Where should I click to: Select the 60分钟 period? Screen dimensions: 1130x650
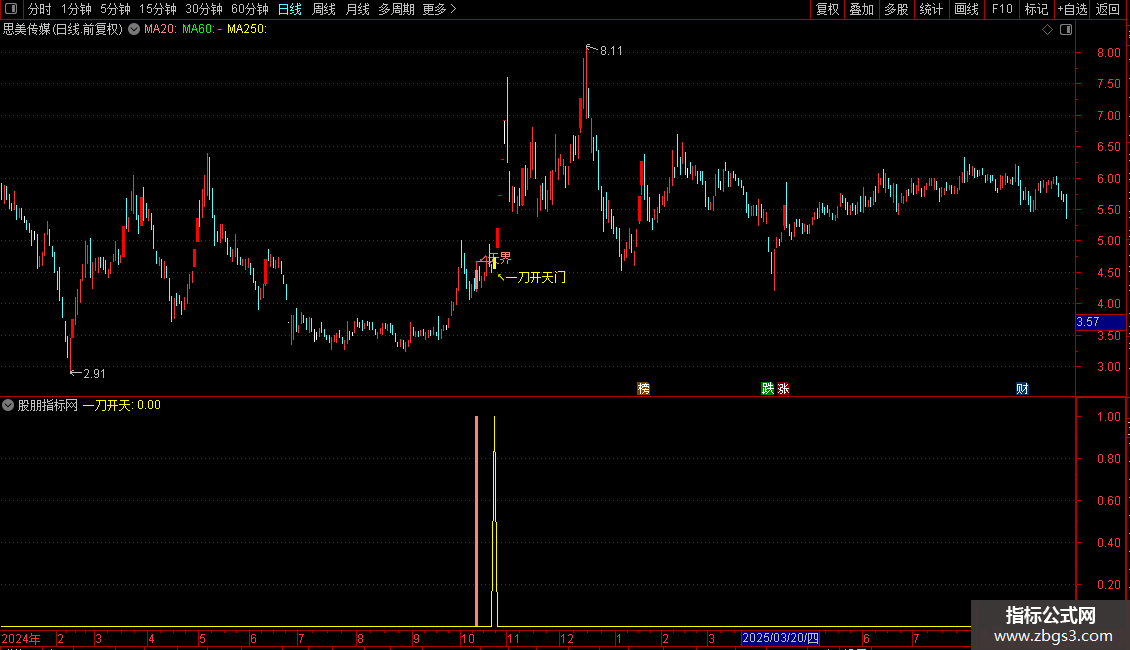click(249, 9)
